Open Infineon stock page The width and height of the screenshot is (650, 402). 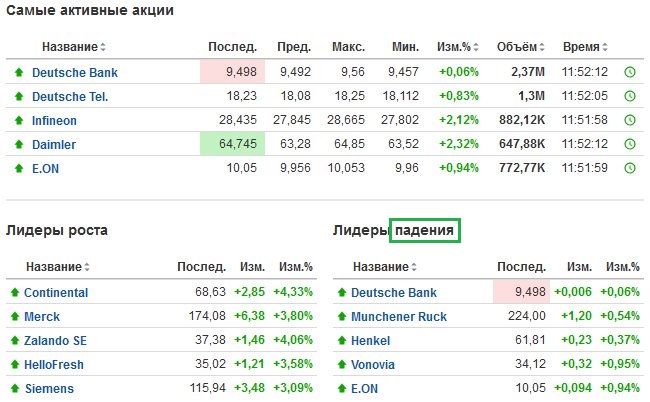[54, 121]
